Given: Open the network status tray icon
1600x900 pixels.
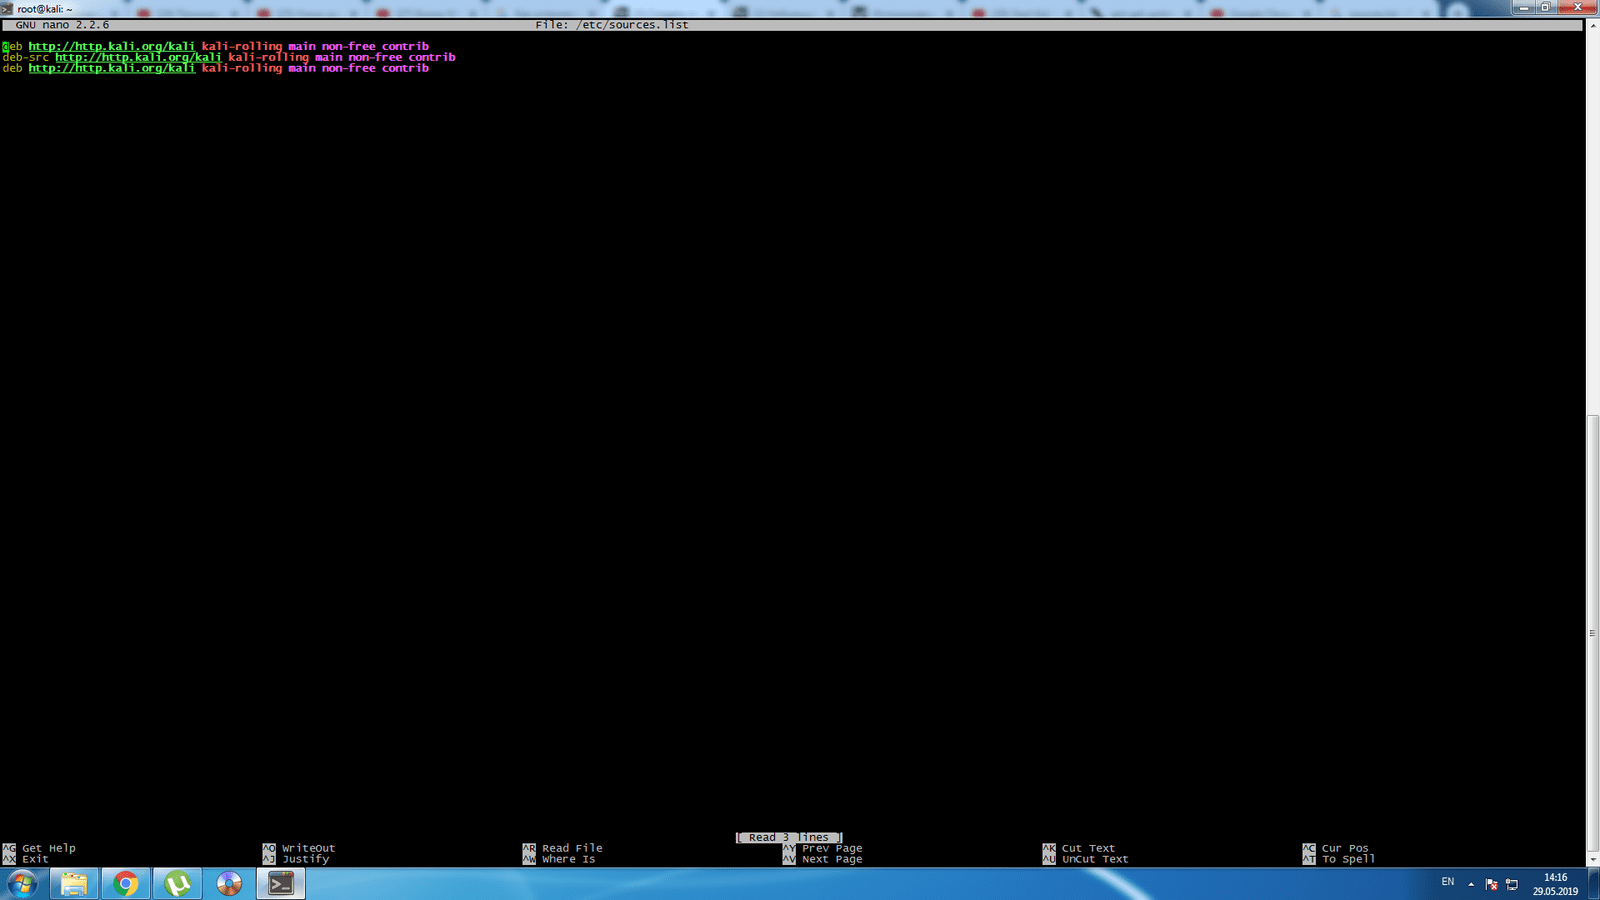Looking at the screenshot, I should click(x=1512, y=884).
